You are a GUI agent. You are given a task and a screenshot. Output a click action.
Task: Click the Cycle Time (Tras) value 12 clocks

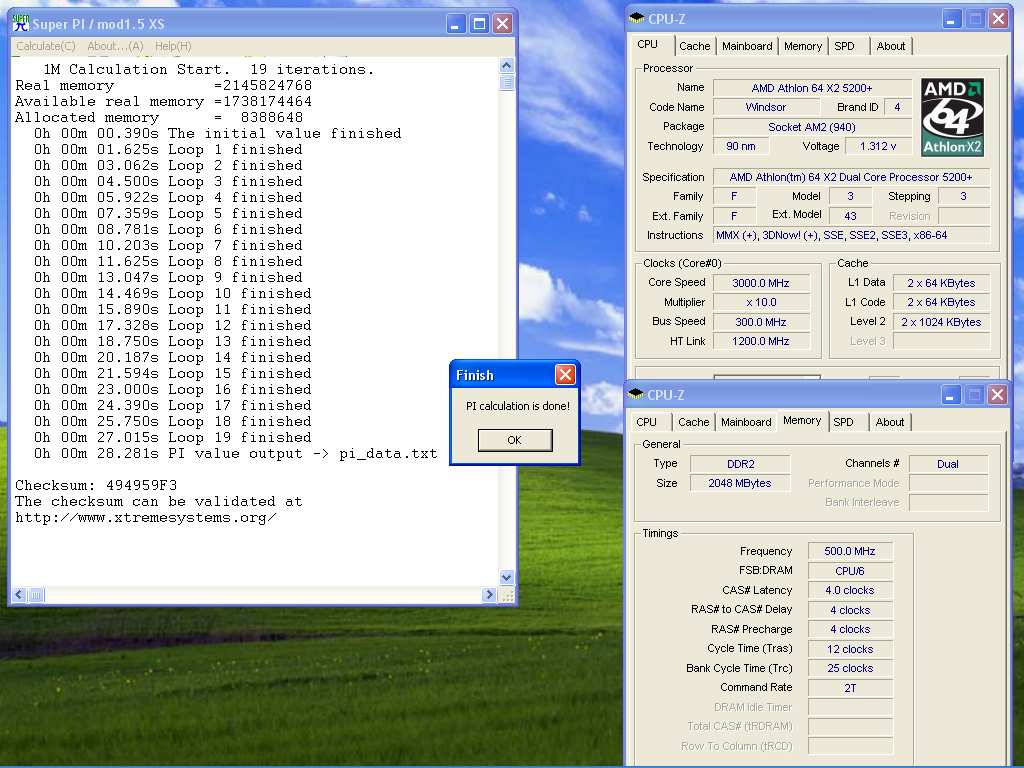(850, 649)
